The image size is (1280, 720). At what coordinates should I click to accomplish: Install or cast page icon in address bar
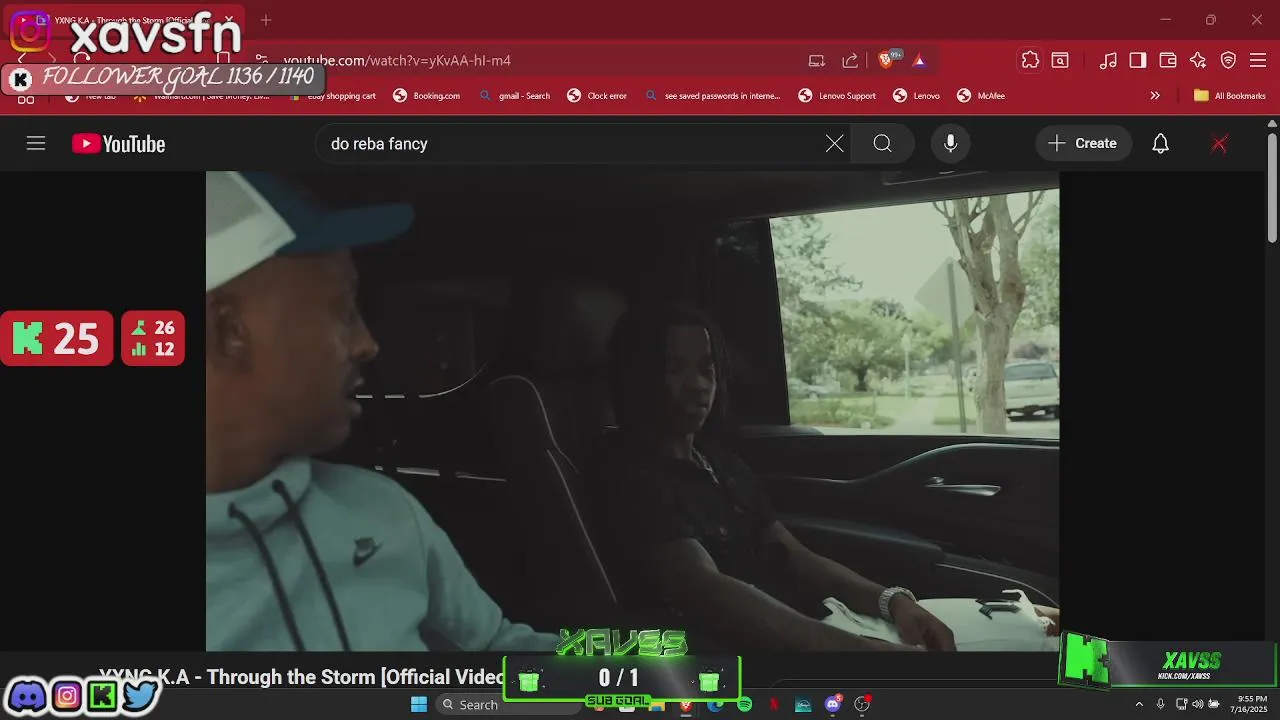click(x=817, y=61)
